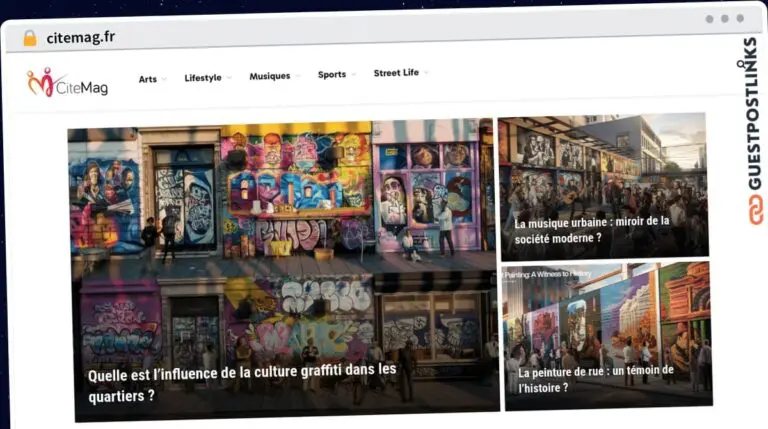Expand the Arts dropdown chevron
This screenshot has width=768, height=429.
coord(164,78)
